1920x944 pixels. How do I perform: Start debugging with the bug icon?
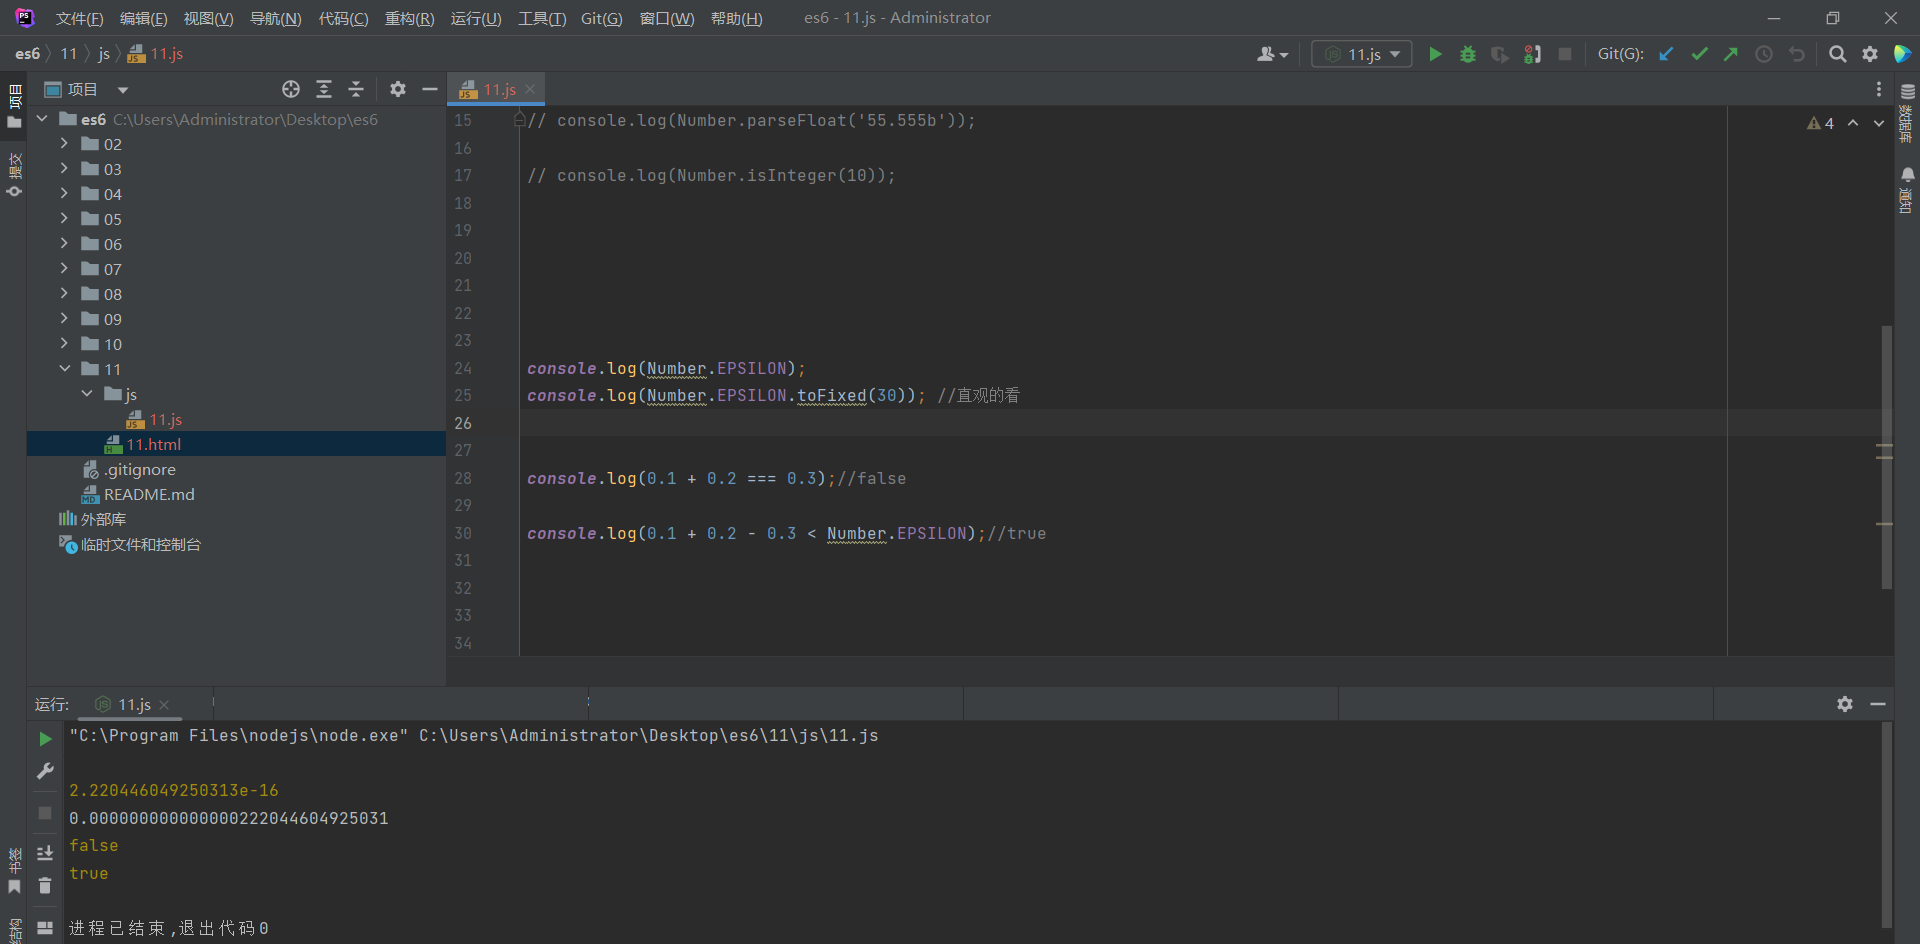(1467, 54)
